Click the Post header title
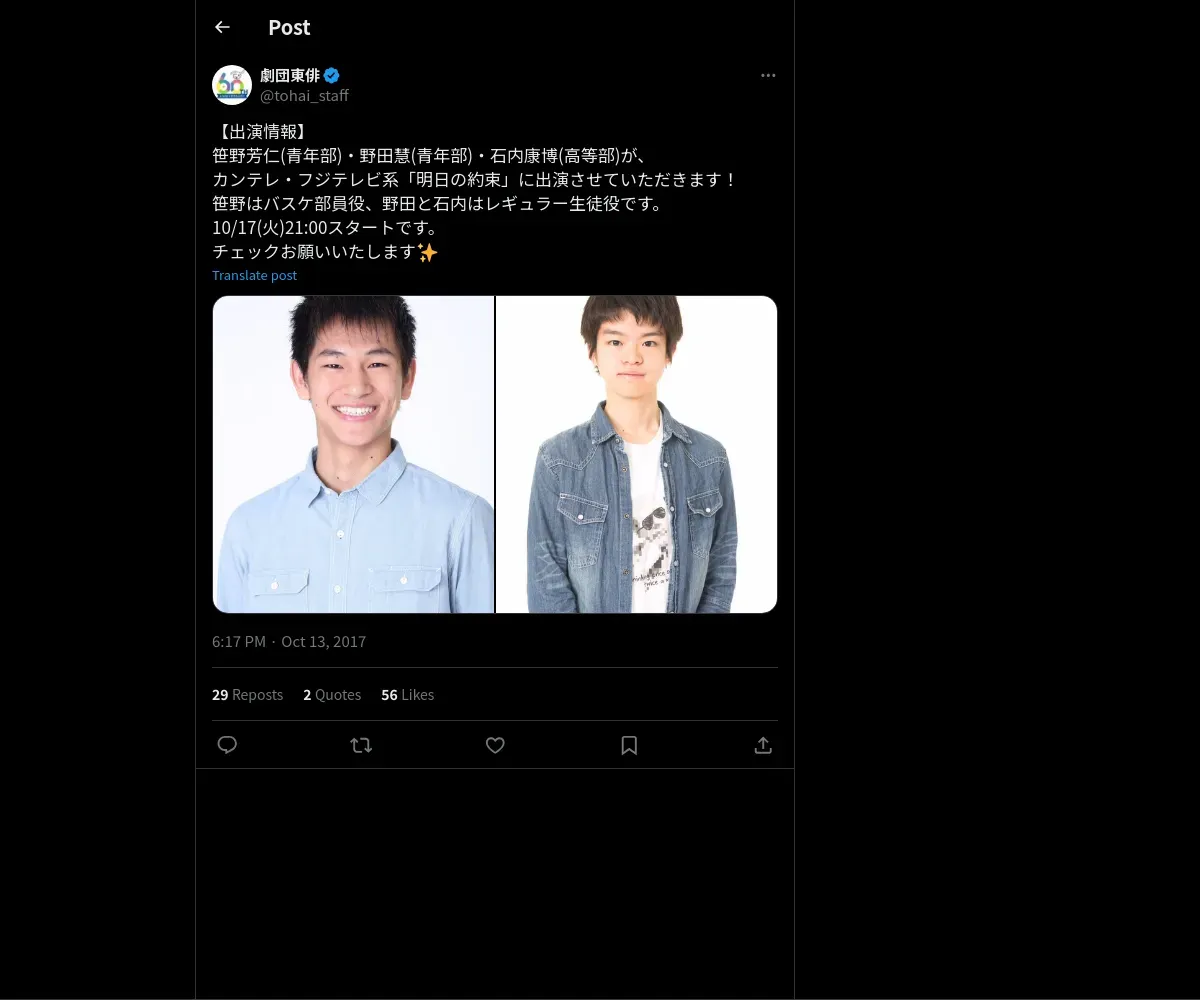The width and height of the screenshot is (1200, 1000). click(289, 28)
